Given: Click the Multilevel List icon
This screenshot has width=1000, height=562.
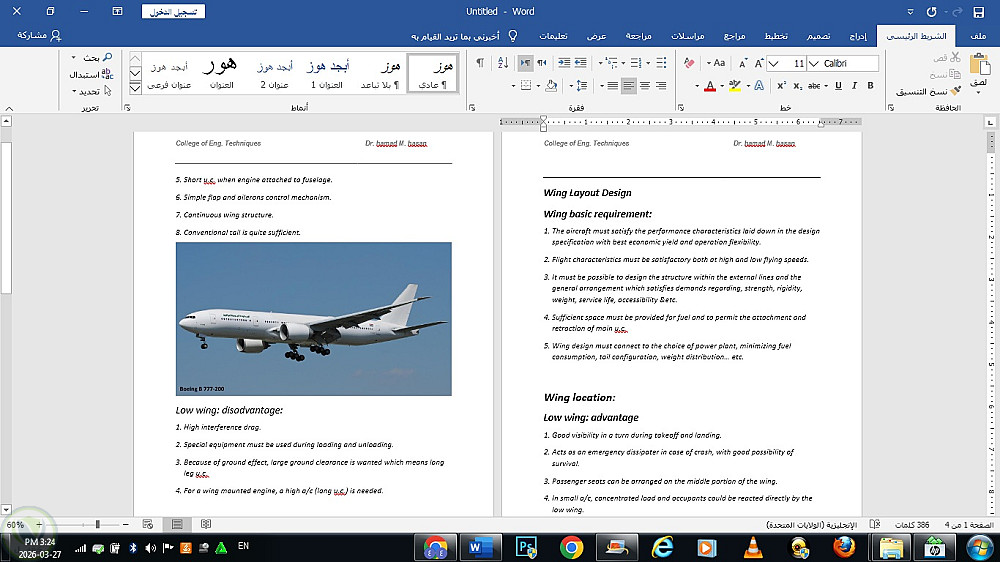Looking at the screenshot, I should pos(611,63).
